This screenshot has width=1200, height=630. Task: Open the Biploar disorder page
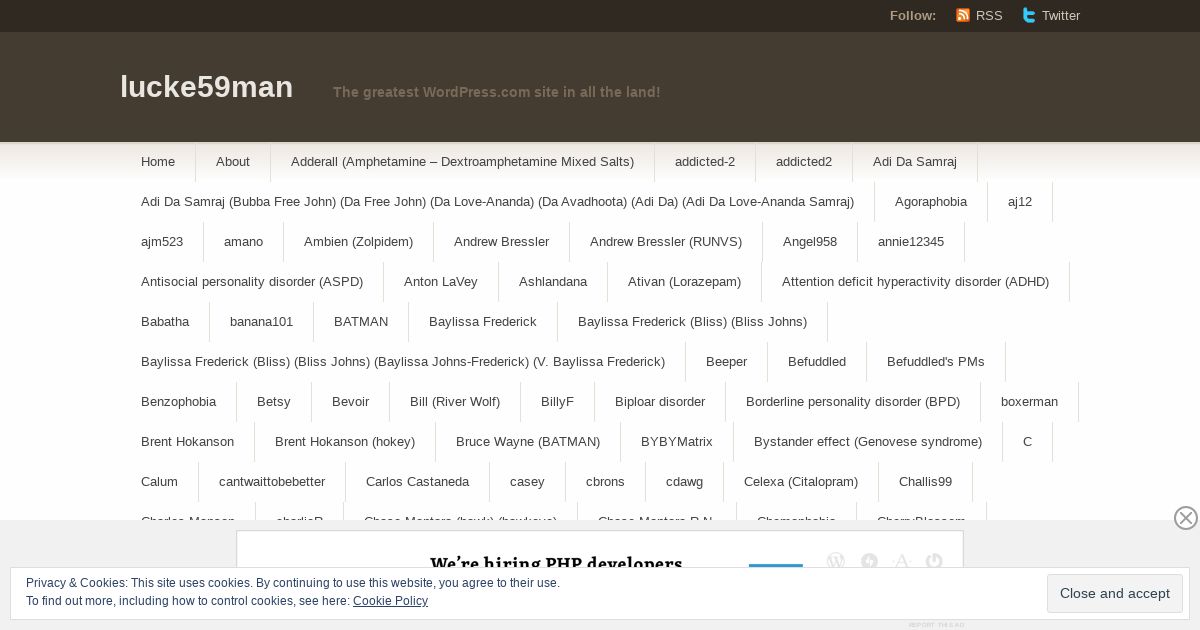660,401
